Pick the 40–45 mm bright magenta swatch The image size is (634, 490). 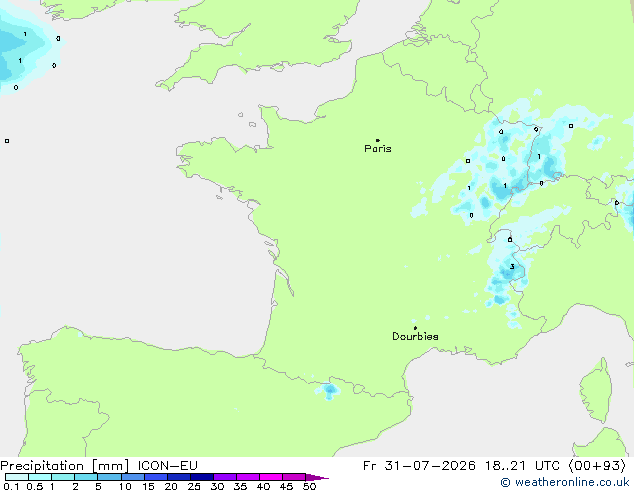pyautogui.click(x=271, y=477)
